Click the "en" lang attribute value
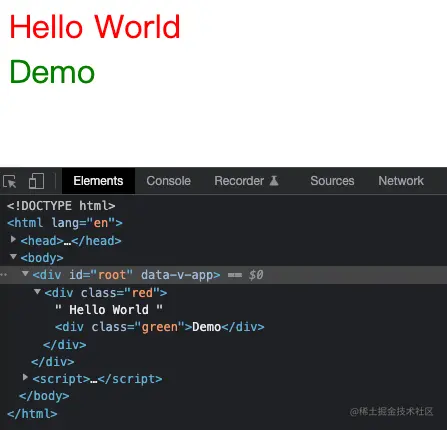The height and width of the screenshot is (430, 447). tap(101, 223)
